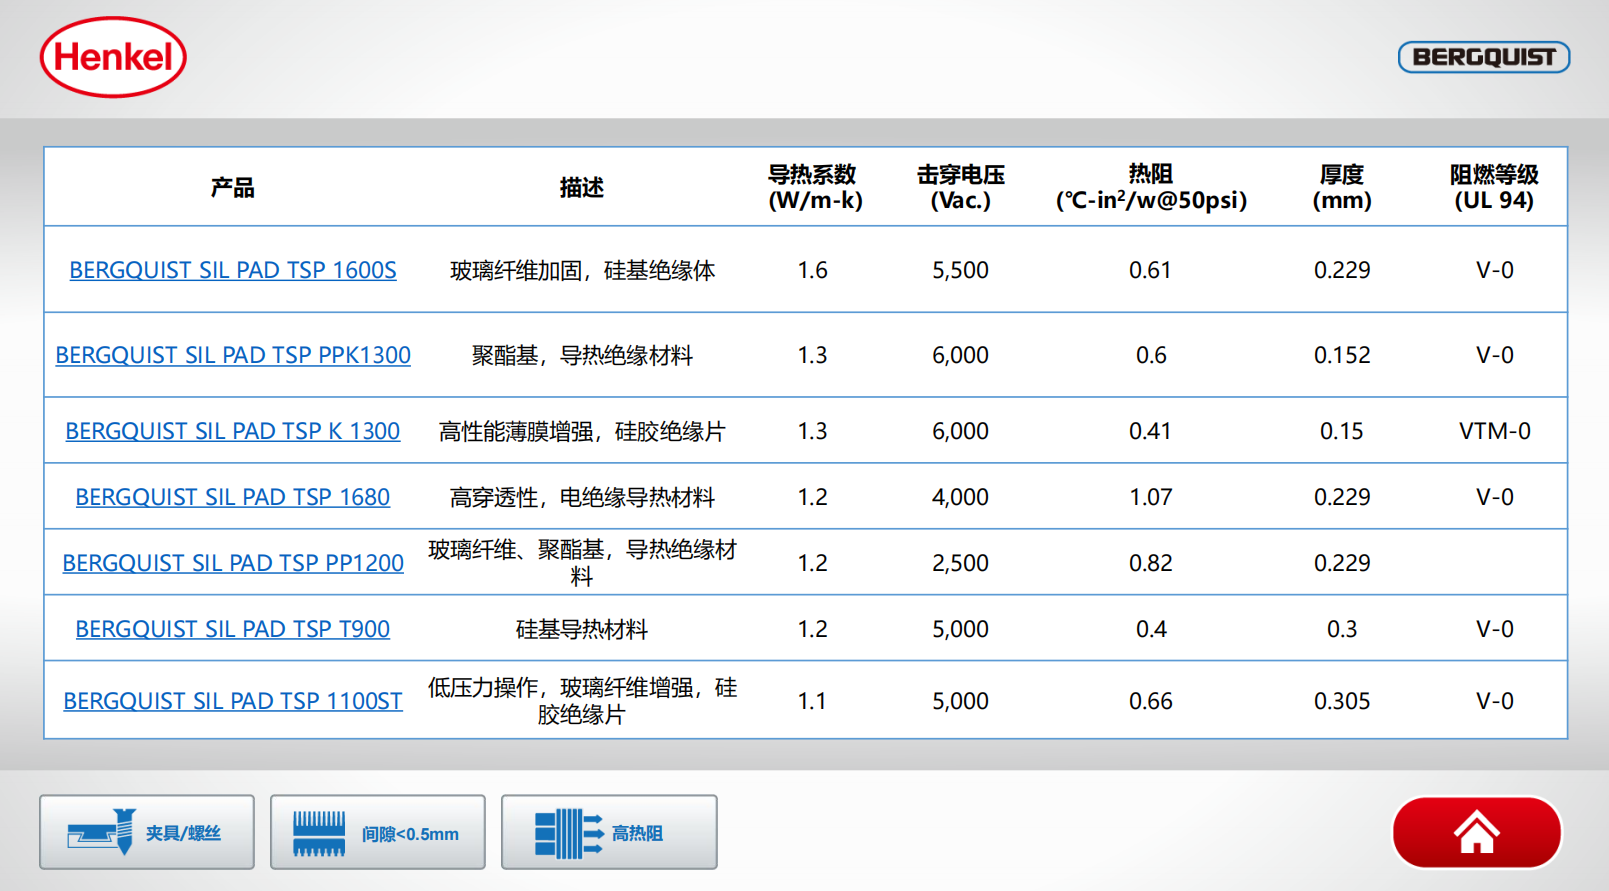Image resolution: width=1609 pixels, height=891 pixels.
Task: Open BERGQUIST SIL PAD TSP T900 link
Action: pos(232,629)
